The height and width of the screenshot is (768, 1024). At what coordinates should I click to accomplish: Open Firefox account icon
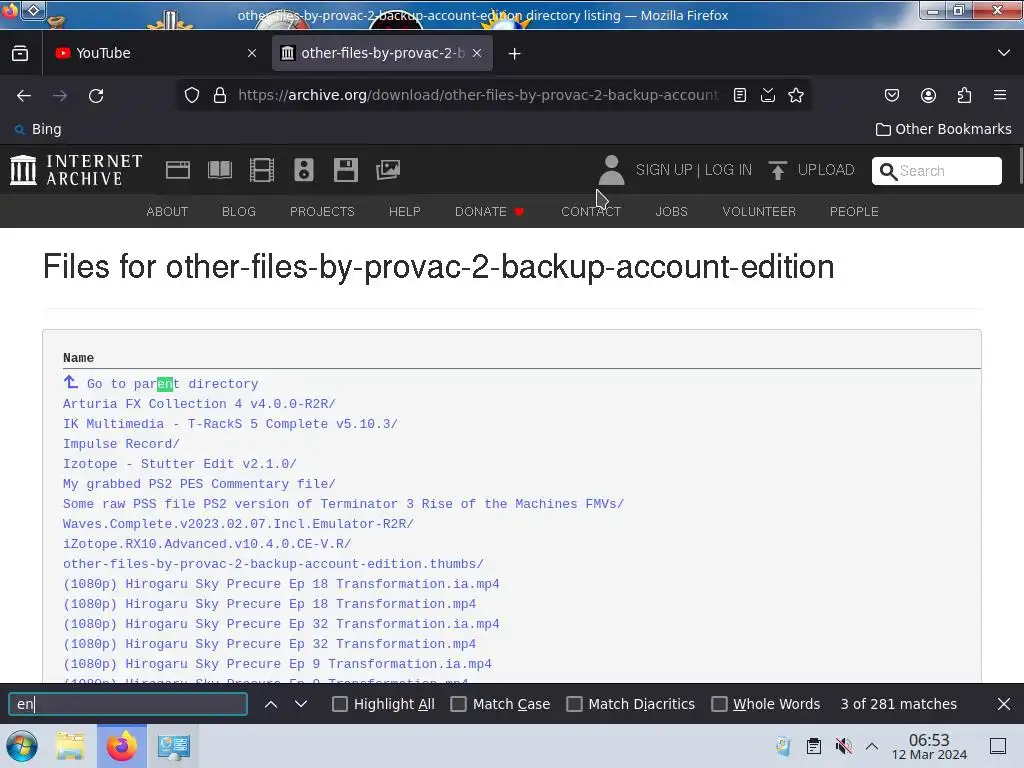(929, 95)
